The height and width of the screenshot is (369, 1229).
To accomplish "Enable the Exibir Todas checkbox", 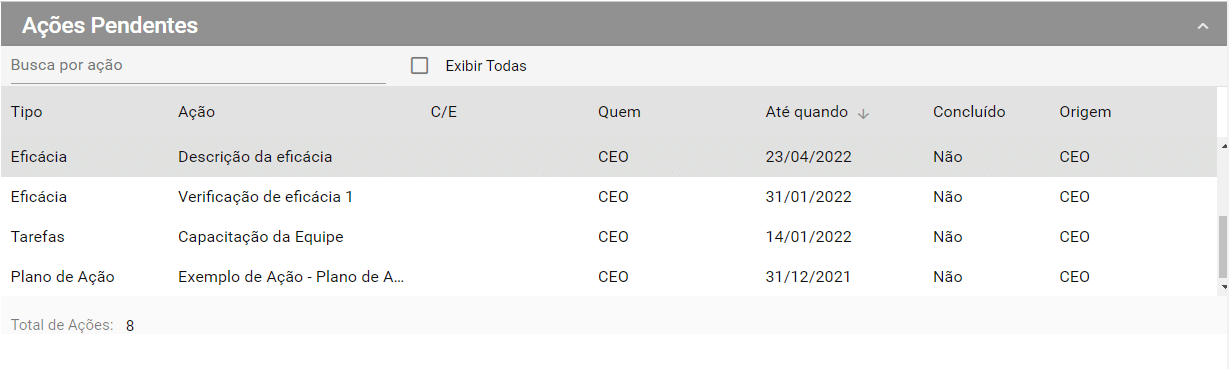I will pos(420,66).
